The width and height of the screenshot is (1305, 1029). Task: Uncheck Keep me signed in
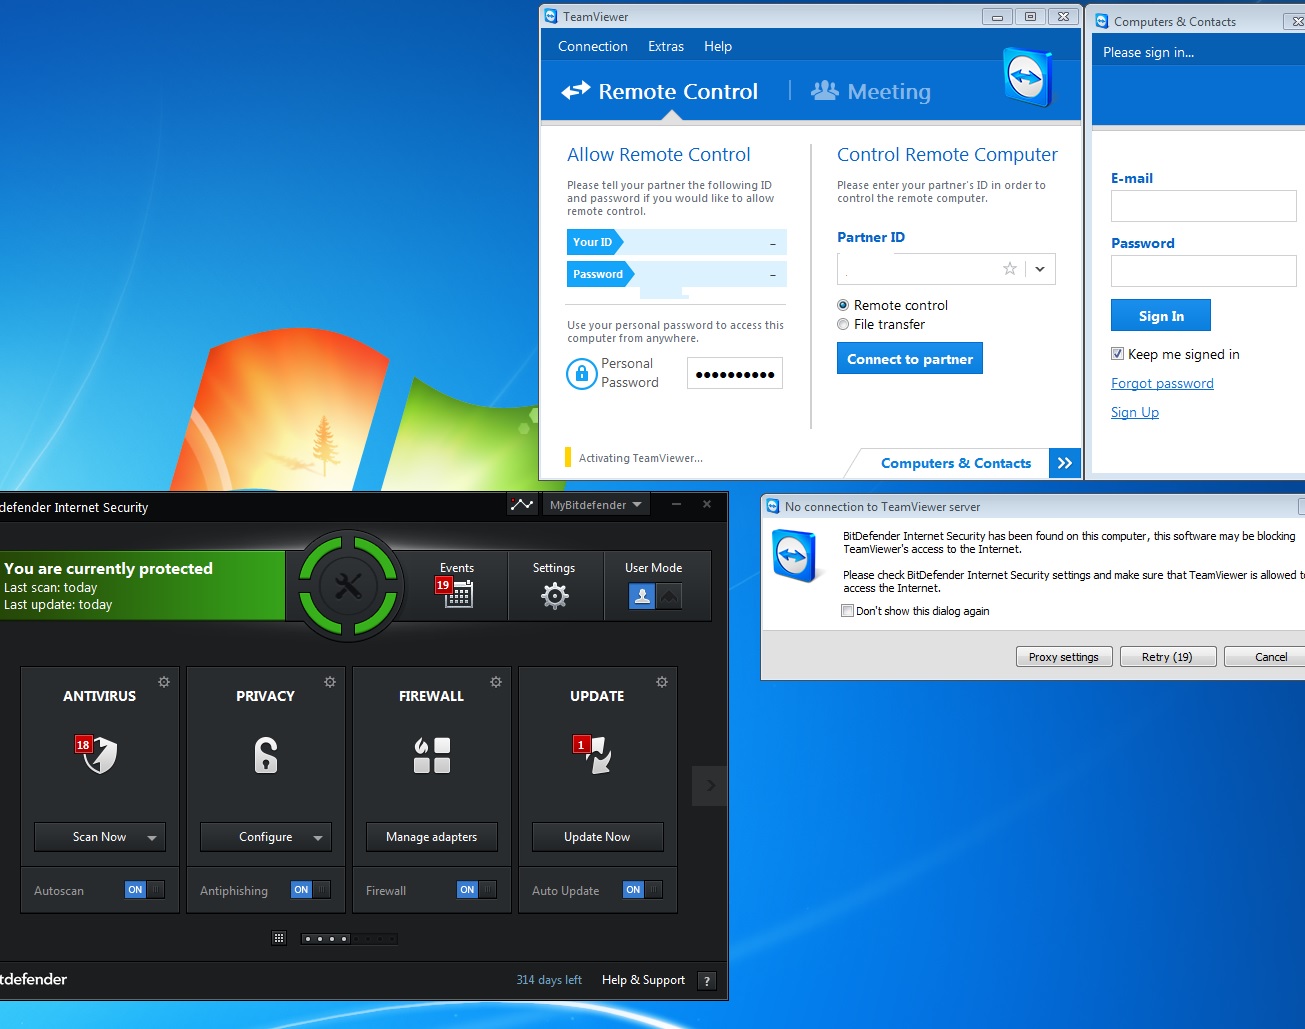[x=1117, y=354]
